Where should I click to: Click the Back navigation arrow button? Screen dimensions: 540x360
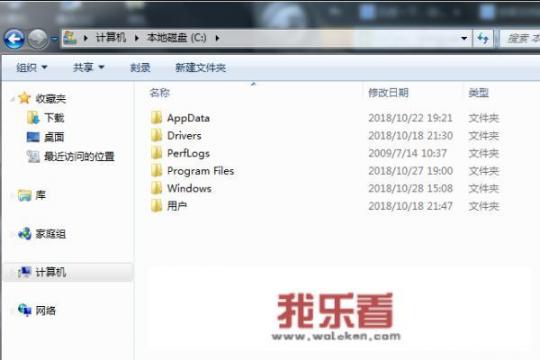tap(14, 39)
